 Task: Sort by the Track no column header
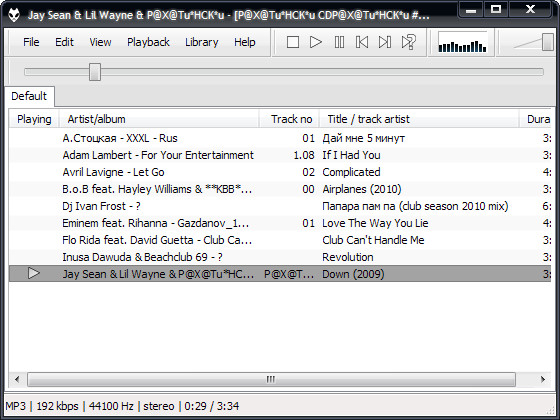pyautogui.click(x=289, y=119)
